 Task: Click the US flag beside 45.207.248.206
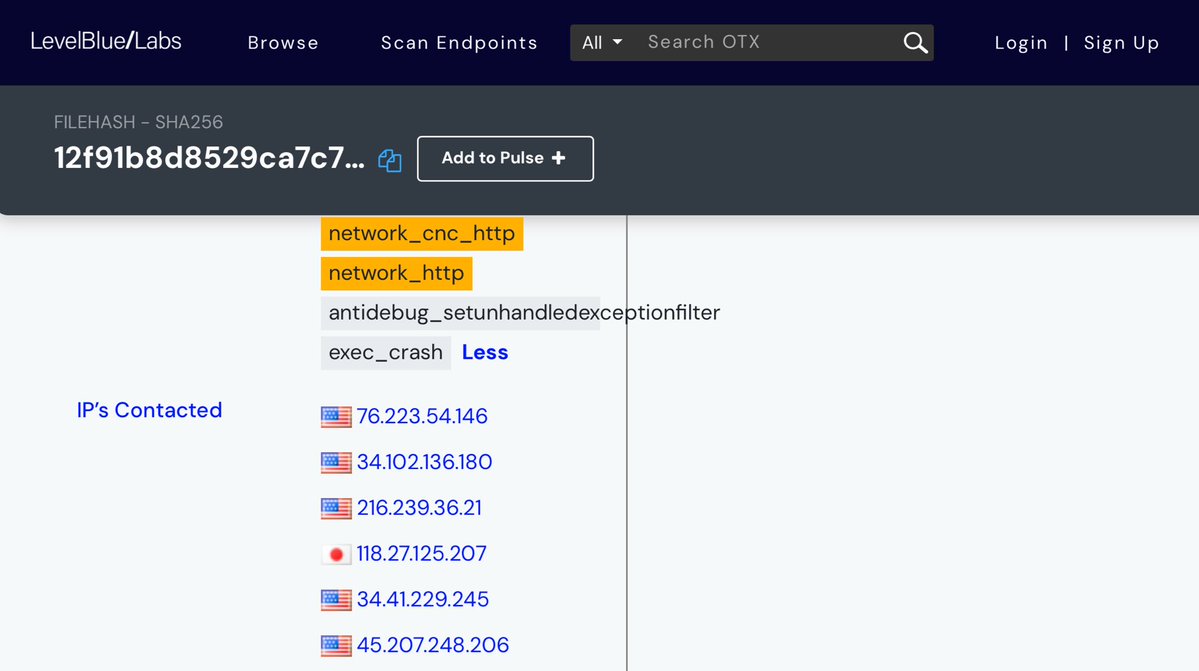pyautogui.click(x=336, y=646)
